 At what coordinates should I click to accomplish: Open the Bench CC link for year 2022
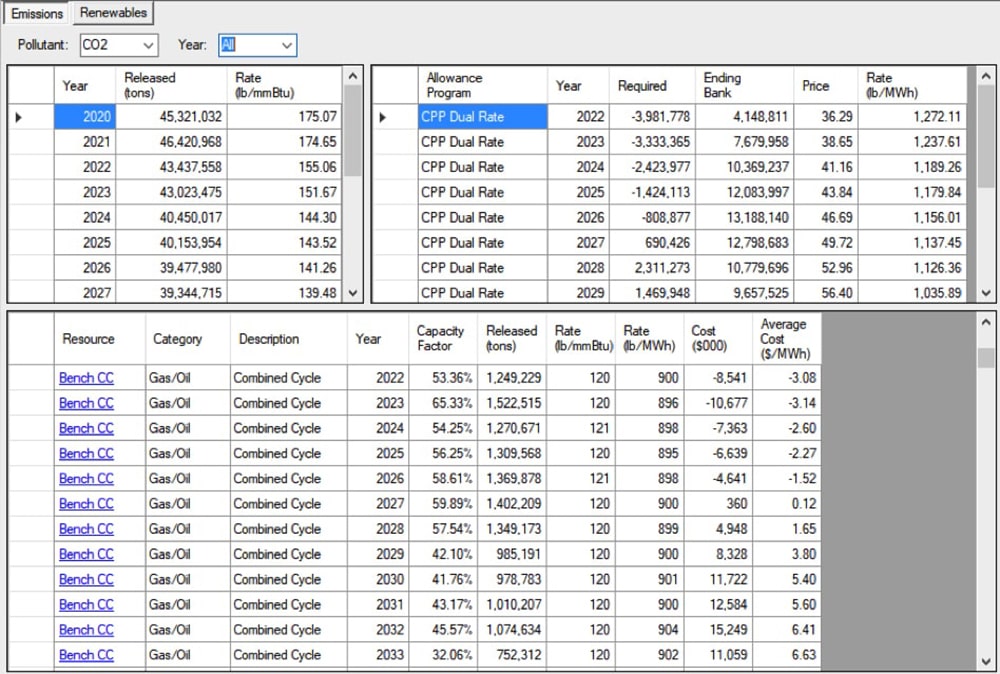(x=86, y=378)
